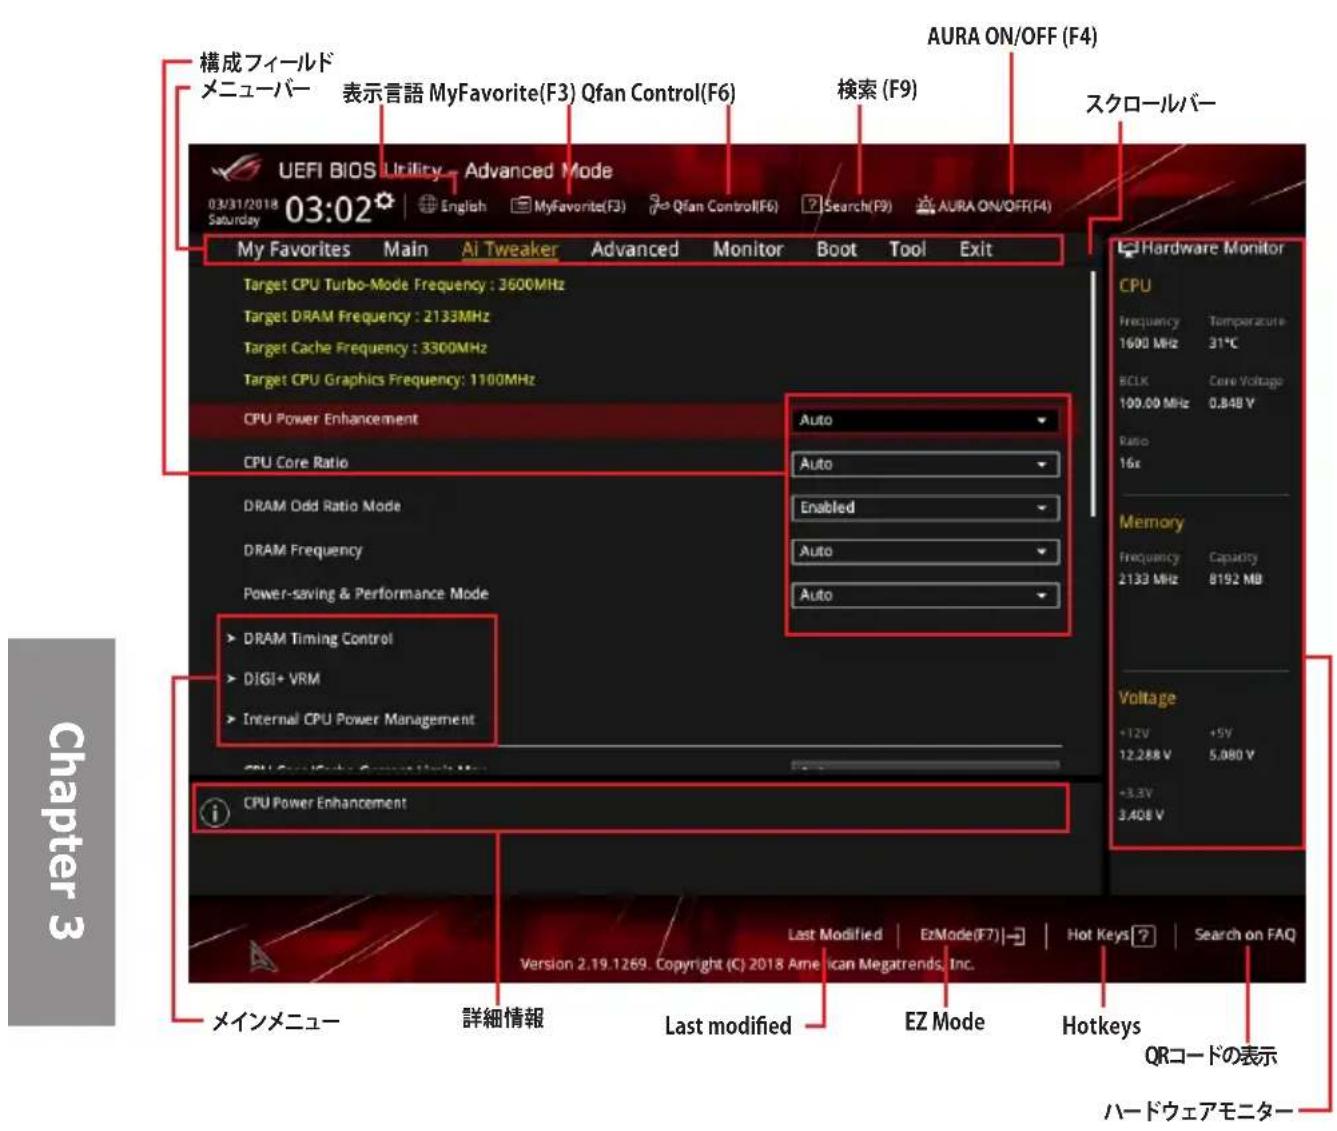1337x1131 pixels.
Task: Click +5V voltage value 5.080 V
Action: tap(1231, 755)
